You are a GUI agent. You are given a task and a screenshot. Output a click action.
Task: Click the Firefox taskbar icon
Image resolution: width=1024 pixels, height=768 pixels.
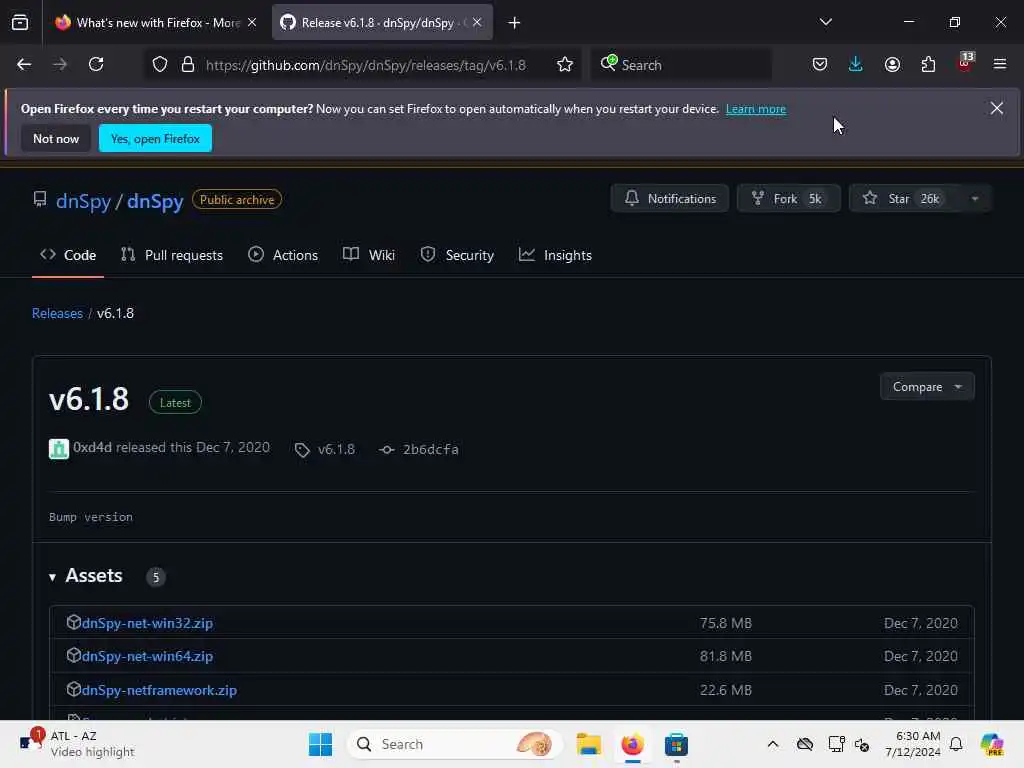(x=632, y=744)
